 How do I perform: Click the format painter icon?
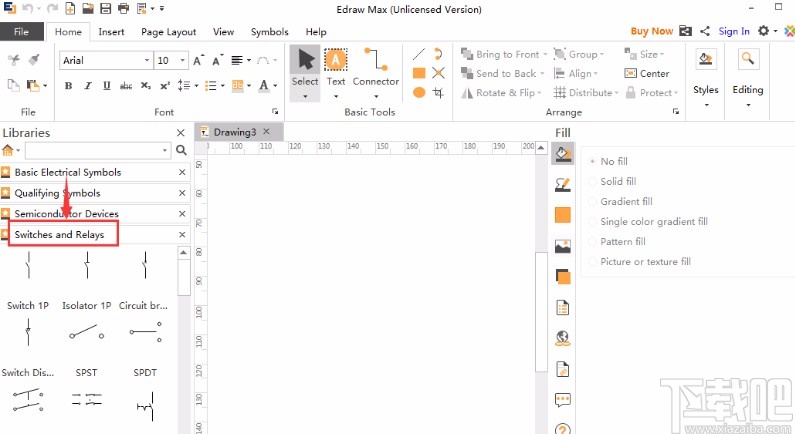point(34,60)
